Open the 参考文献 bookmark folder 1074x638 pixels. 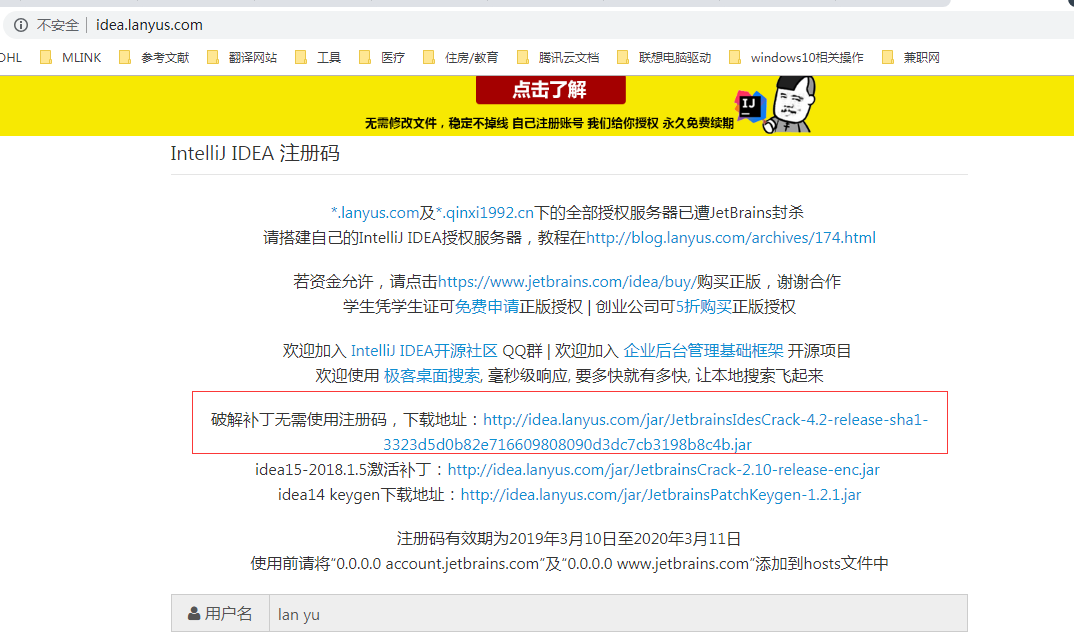pos(154,58)
